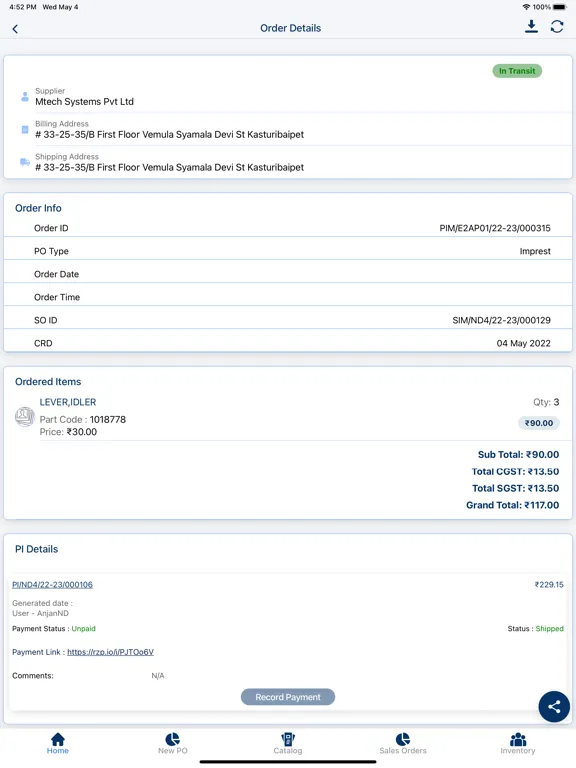
Task: Open the Inventory tab
Action: (x=518, y=743)
